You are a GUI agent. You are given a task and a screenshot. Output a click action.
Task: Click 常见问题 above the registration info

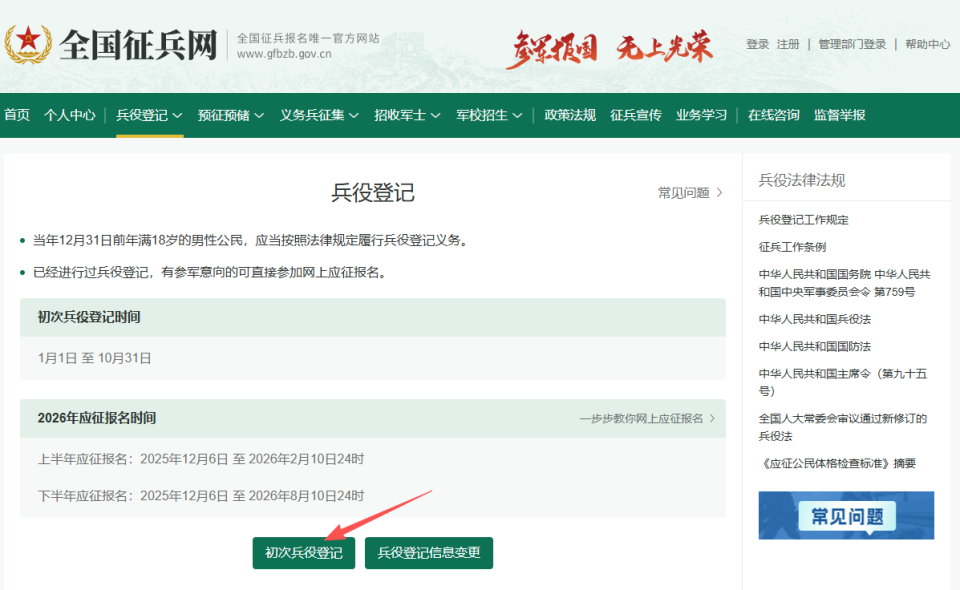point(682,192)
